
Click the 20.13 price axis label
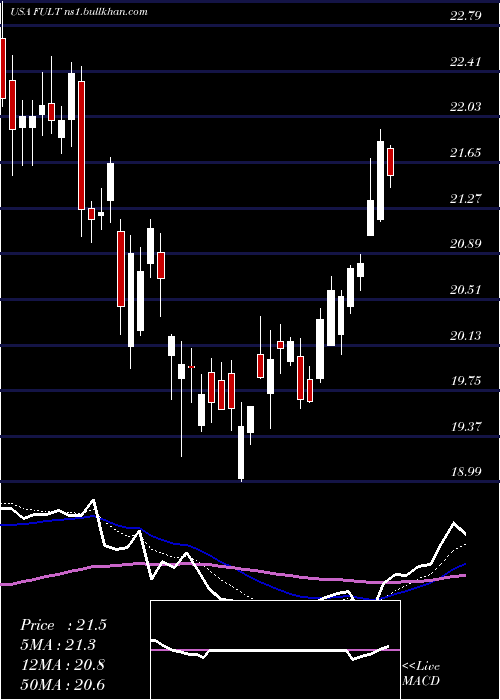pyautogui.click(x=466, y=336)
